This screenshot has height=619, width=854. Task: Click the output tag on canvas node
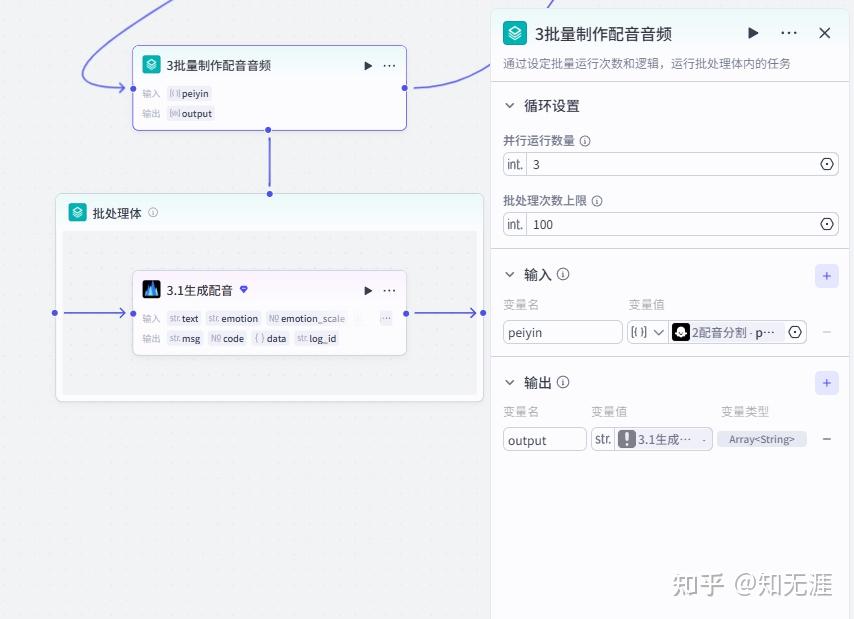click(191, 114)
